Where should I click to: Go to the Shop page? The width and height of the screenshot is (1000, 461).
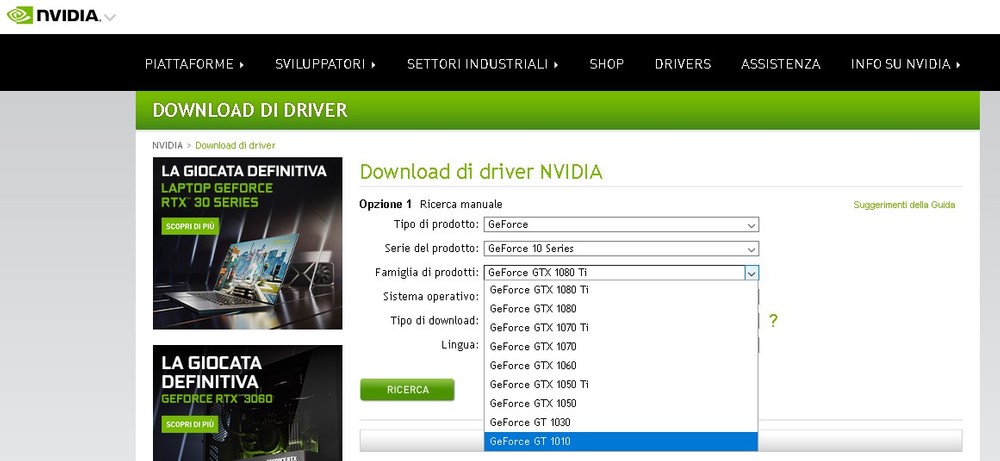pos(606,64)
